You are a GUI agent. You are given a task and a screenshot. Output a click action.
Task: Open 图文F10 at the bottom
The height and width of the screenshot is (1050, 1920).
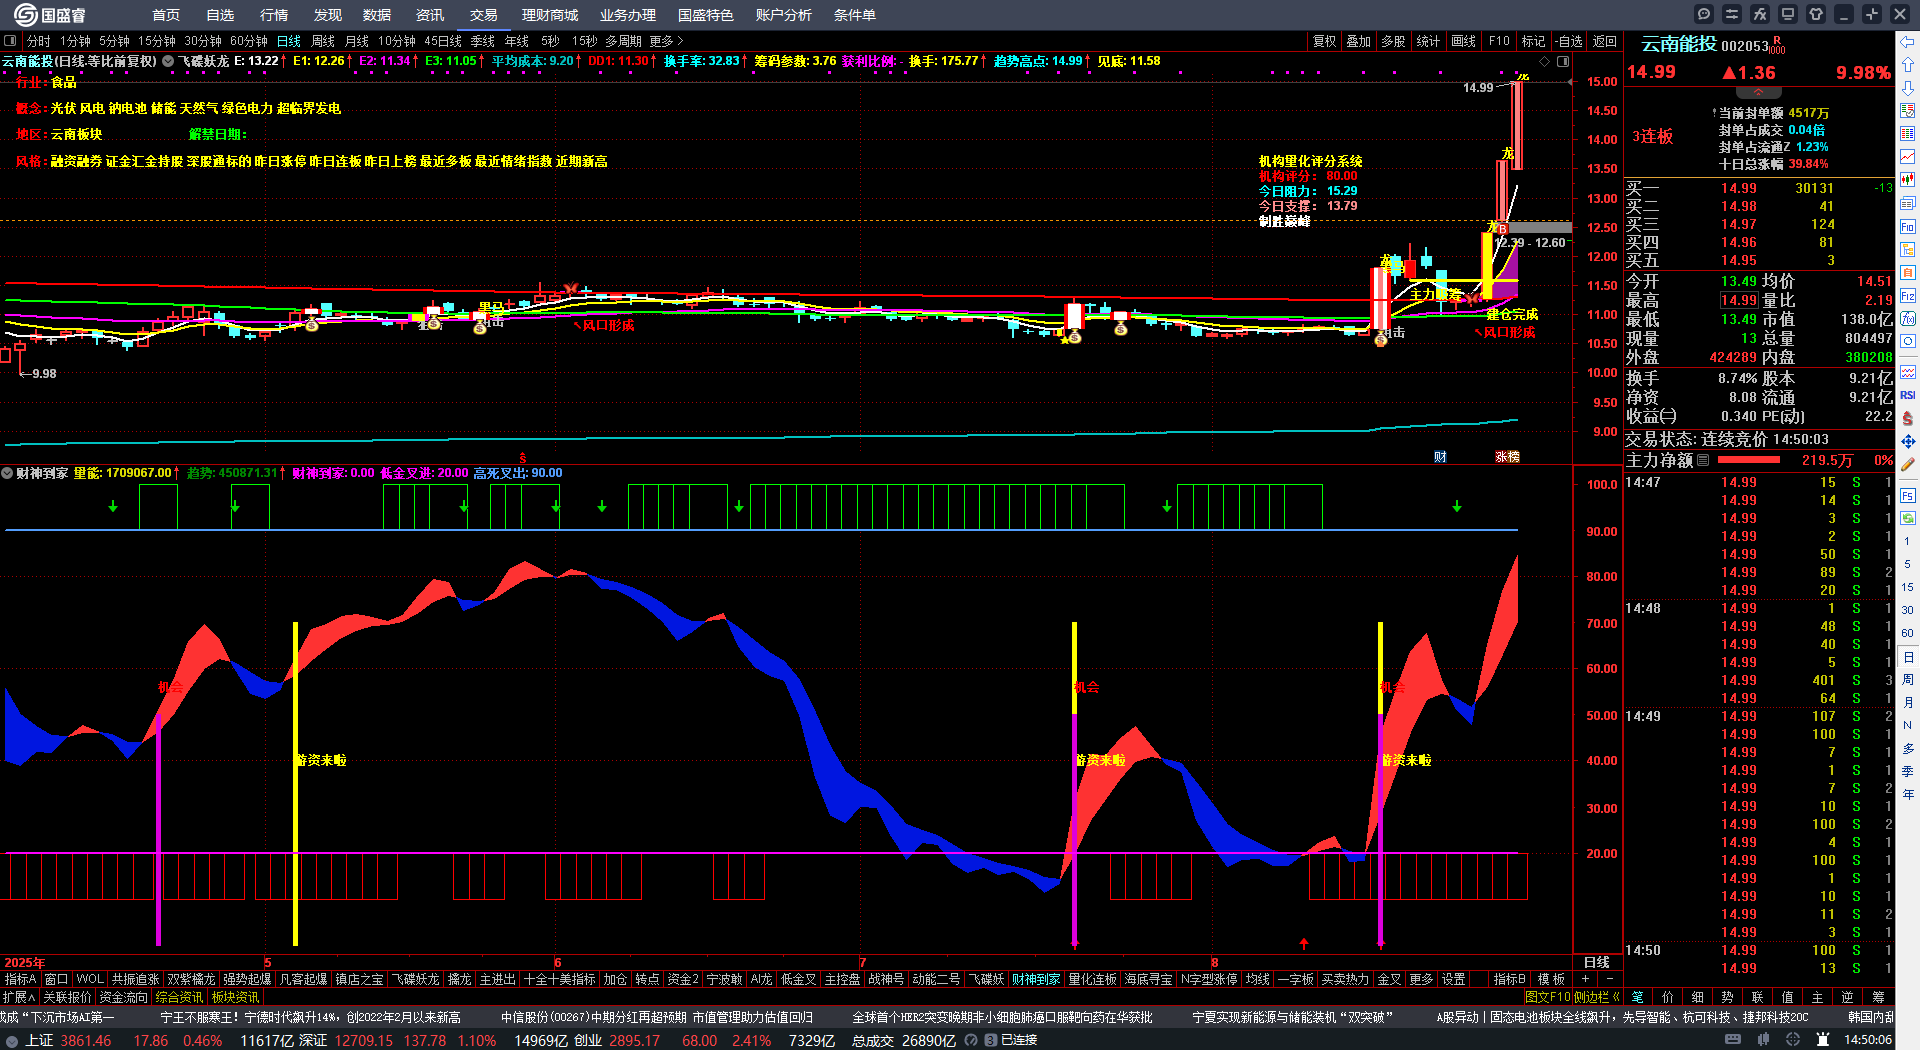tap(1548, 997)
